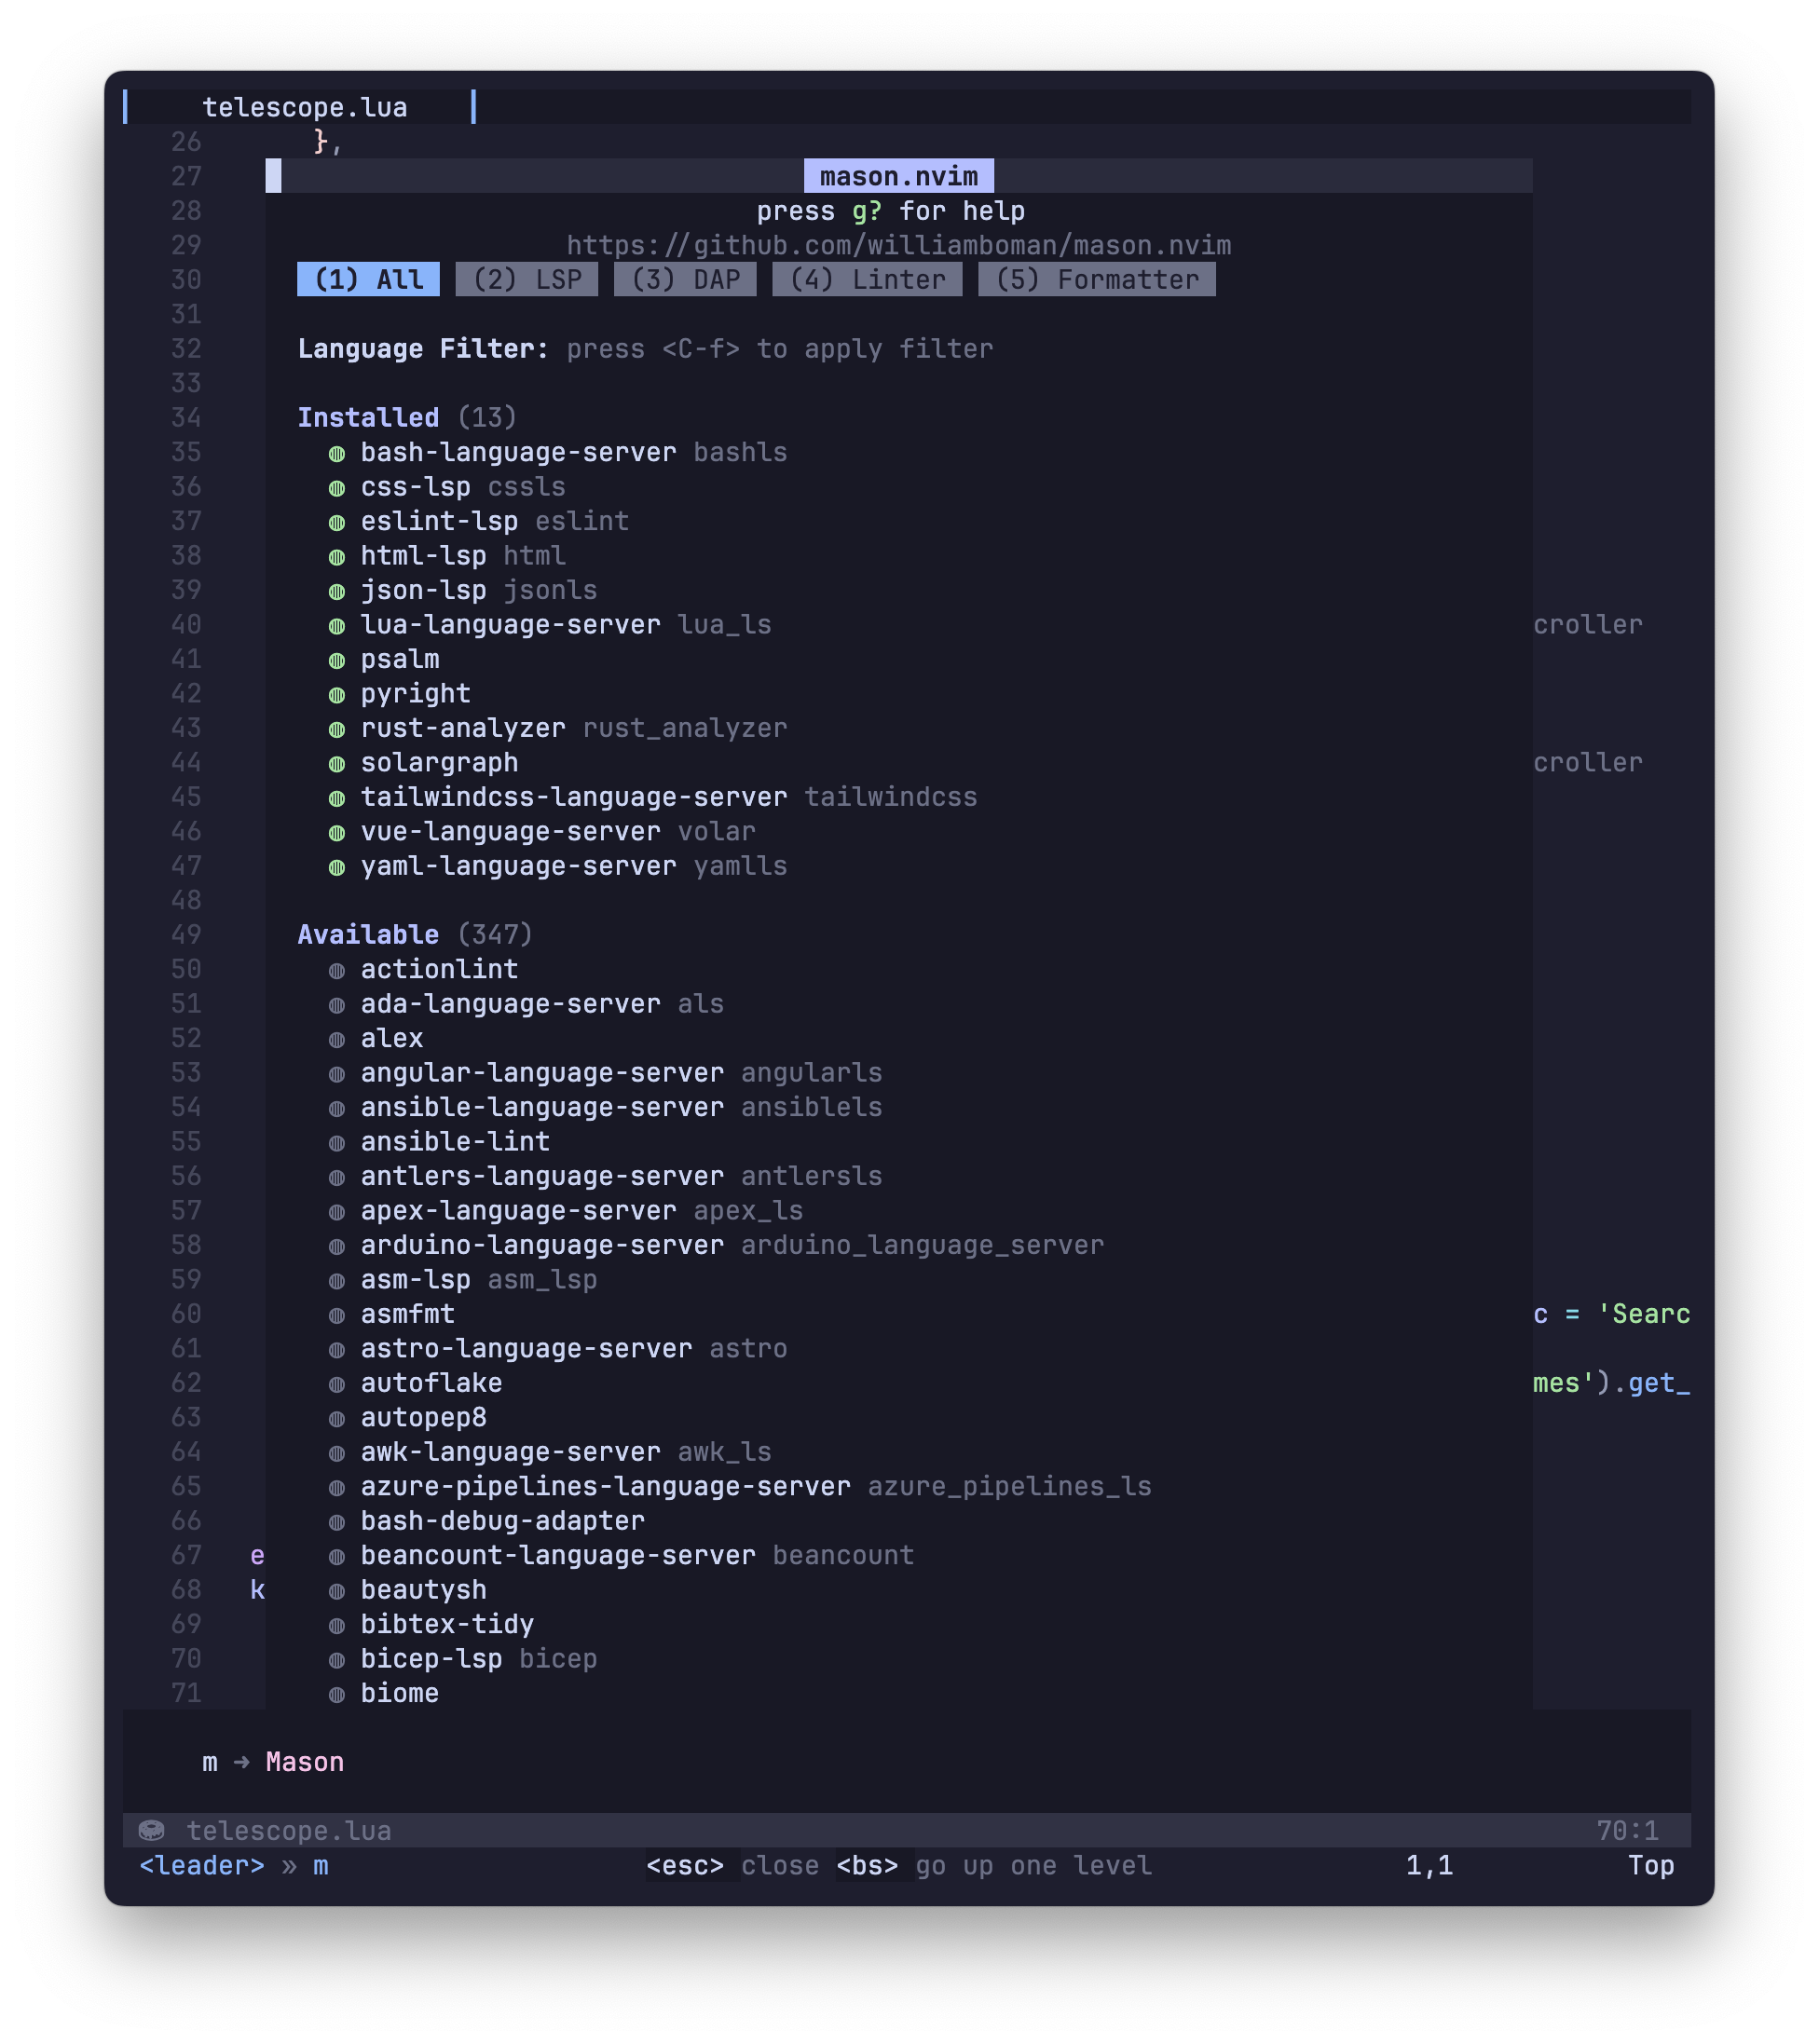Click the installed icon beside html-lsp
Image resolution: width=1819 pixels, height=2044 pixels.
pyautogui.click(x=337, y=557)
